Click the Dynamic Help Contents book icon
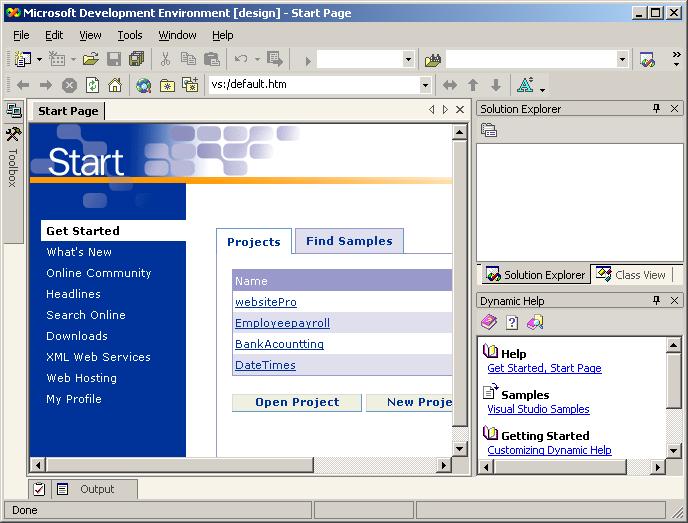Viewport: 688px width, 523px height. click(x=489, y=322)
